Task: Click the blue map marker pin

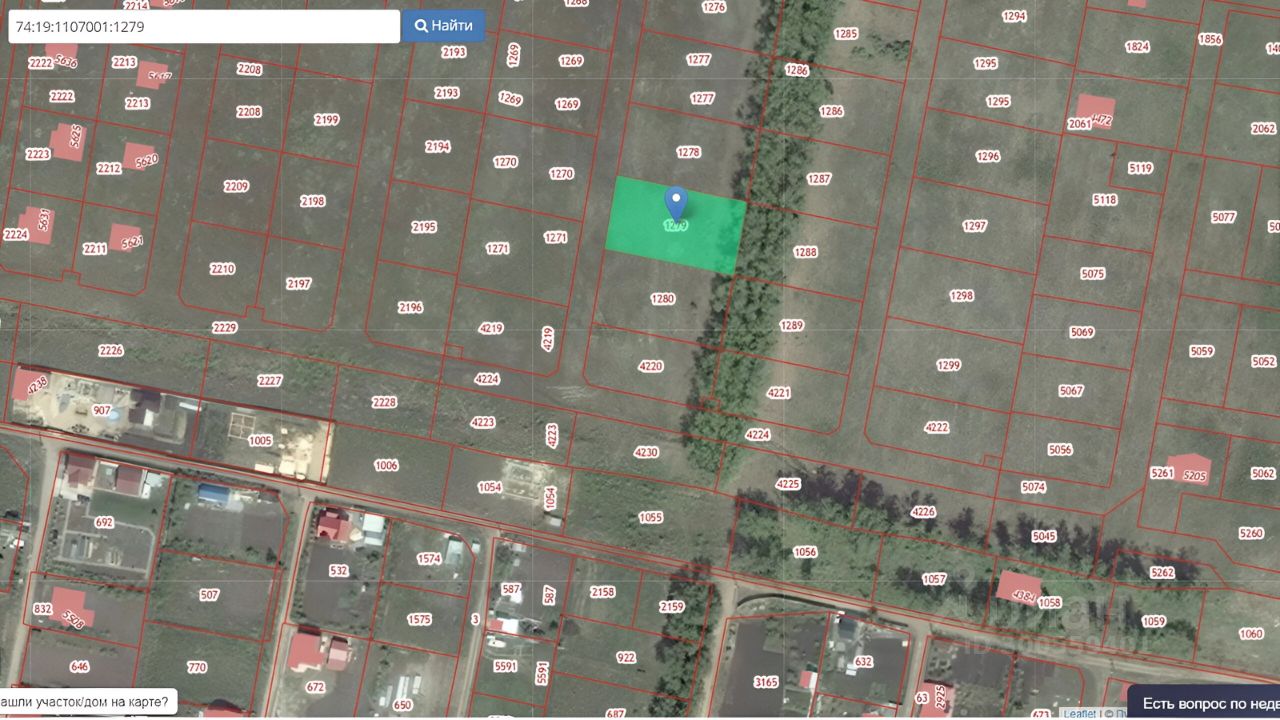Action: pos(677,204)
